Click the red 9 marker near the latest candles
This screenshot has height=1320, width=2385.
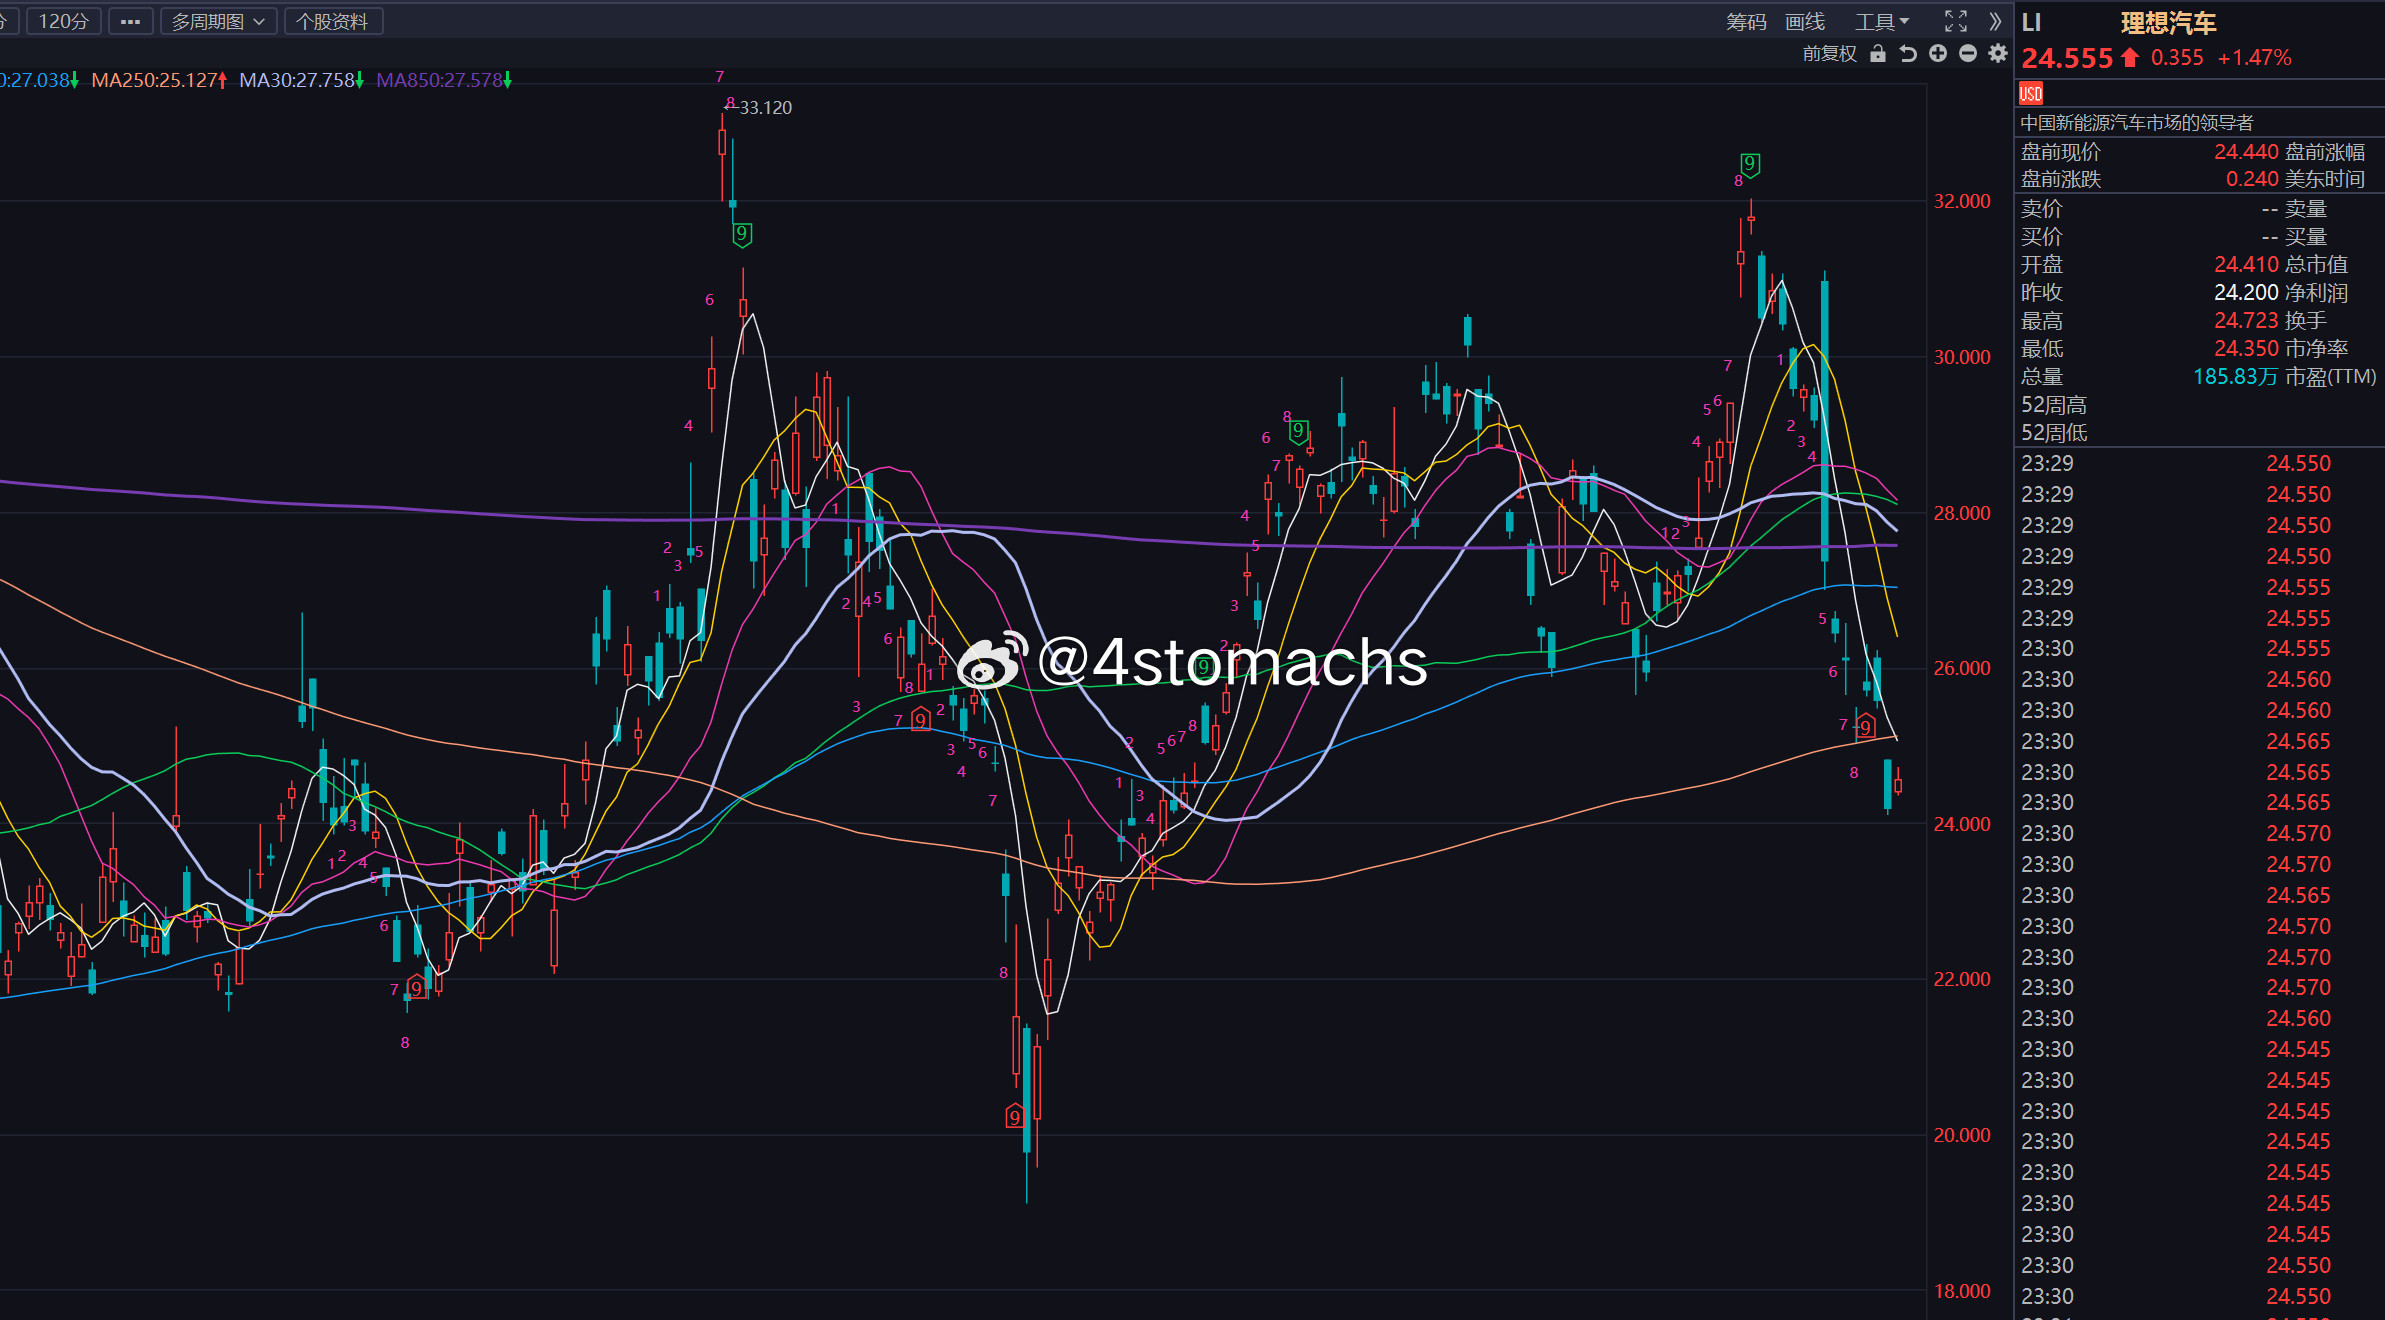pyautogui.click(x=1866, y=727)
